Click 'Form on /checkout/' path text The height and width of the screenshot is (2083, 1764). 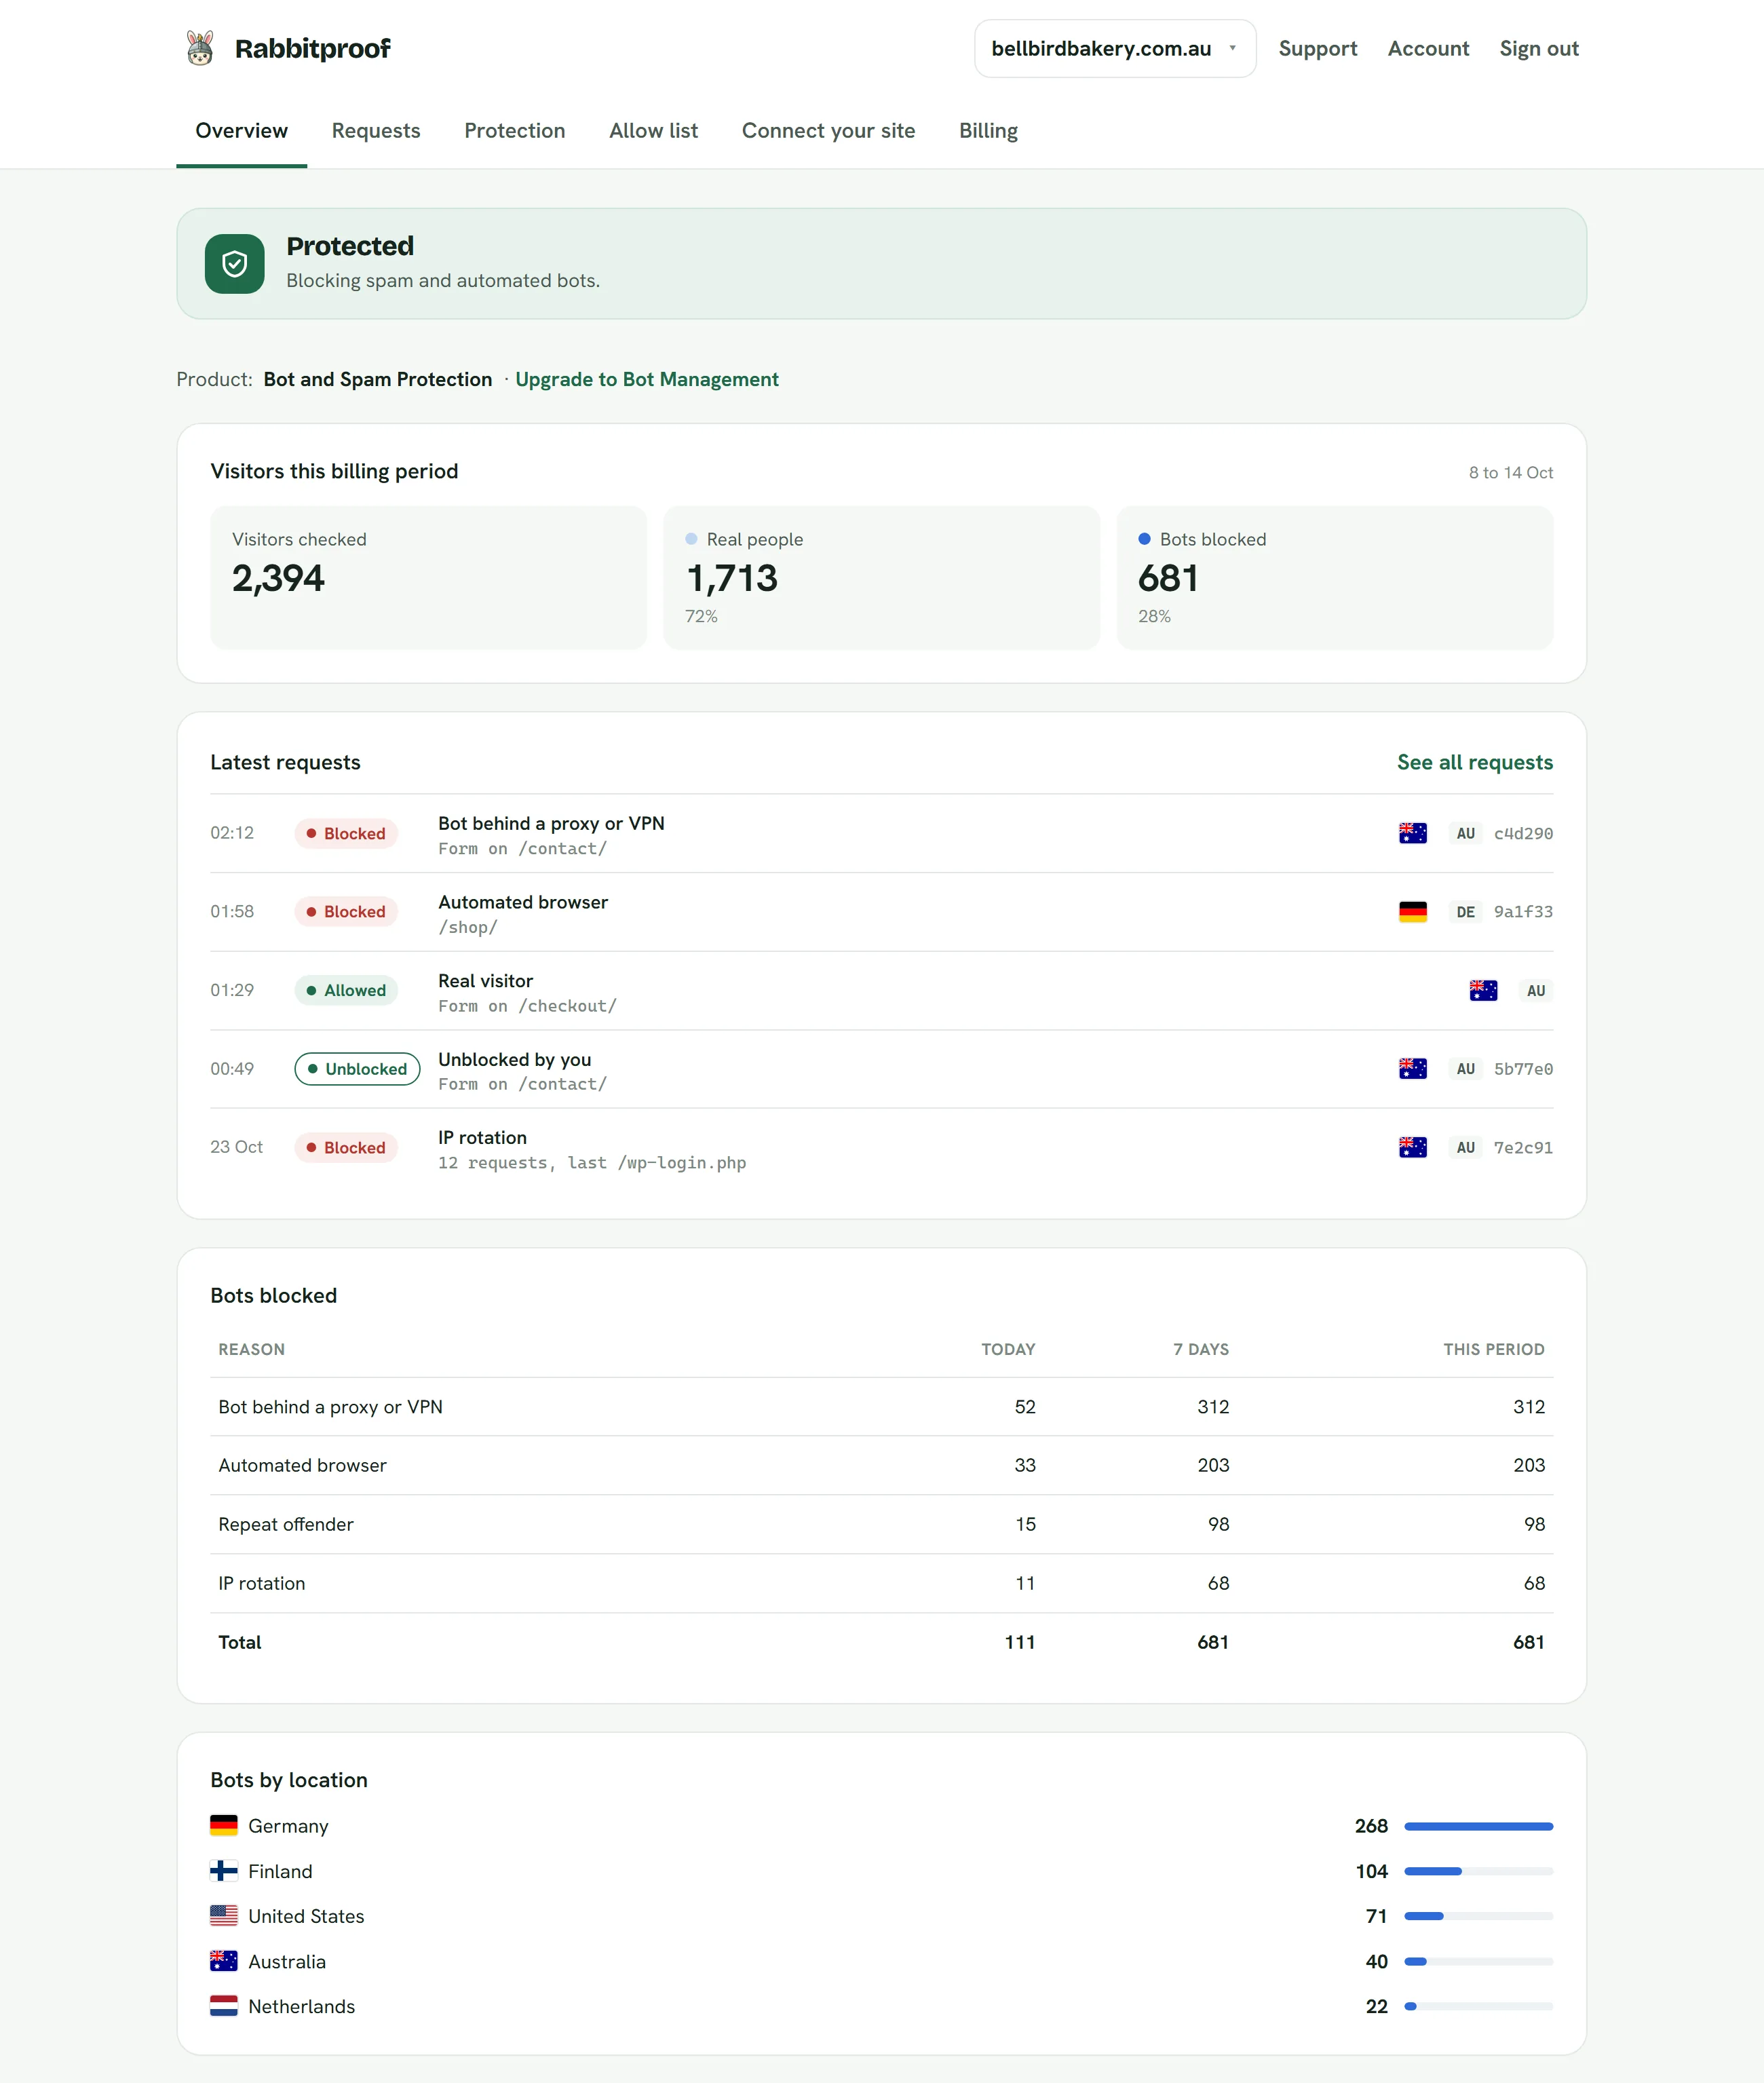(527, 1006)
